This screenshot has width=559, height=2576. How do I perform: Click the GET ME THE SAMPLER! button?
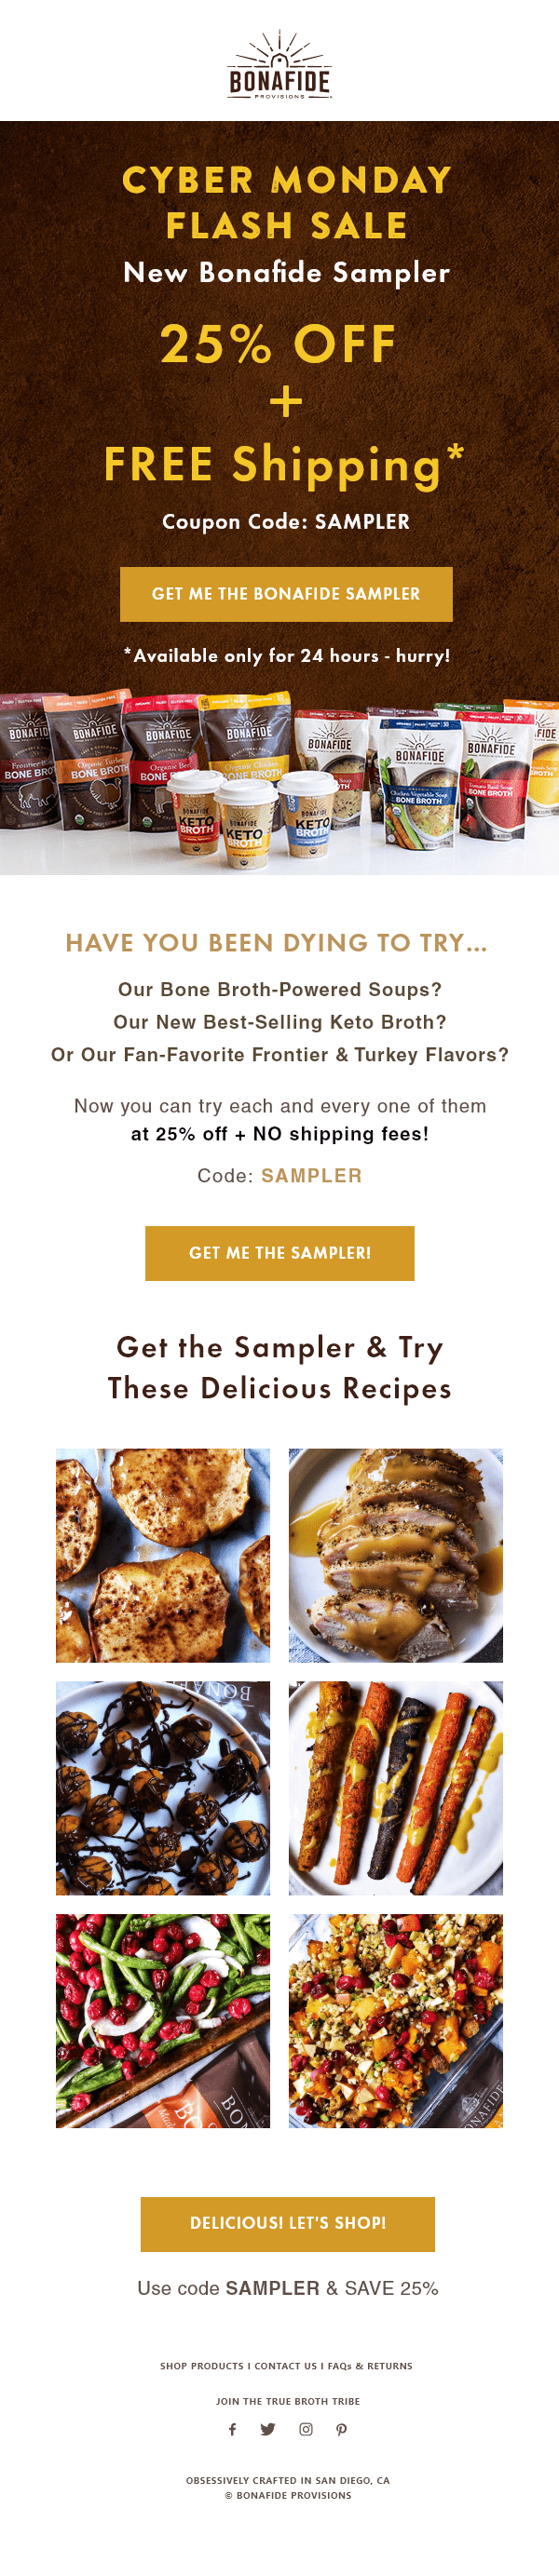(x=280, y=1253)
